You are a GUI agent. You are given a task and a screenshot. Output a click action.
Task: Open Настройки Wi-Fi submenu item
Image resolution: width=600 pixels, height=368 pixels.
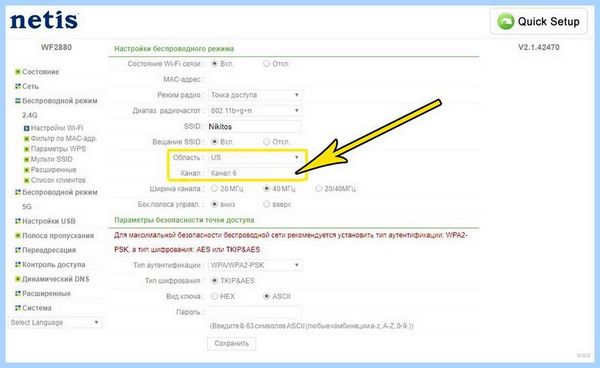click(57, 128)
